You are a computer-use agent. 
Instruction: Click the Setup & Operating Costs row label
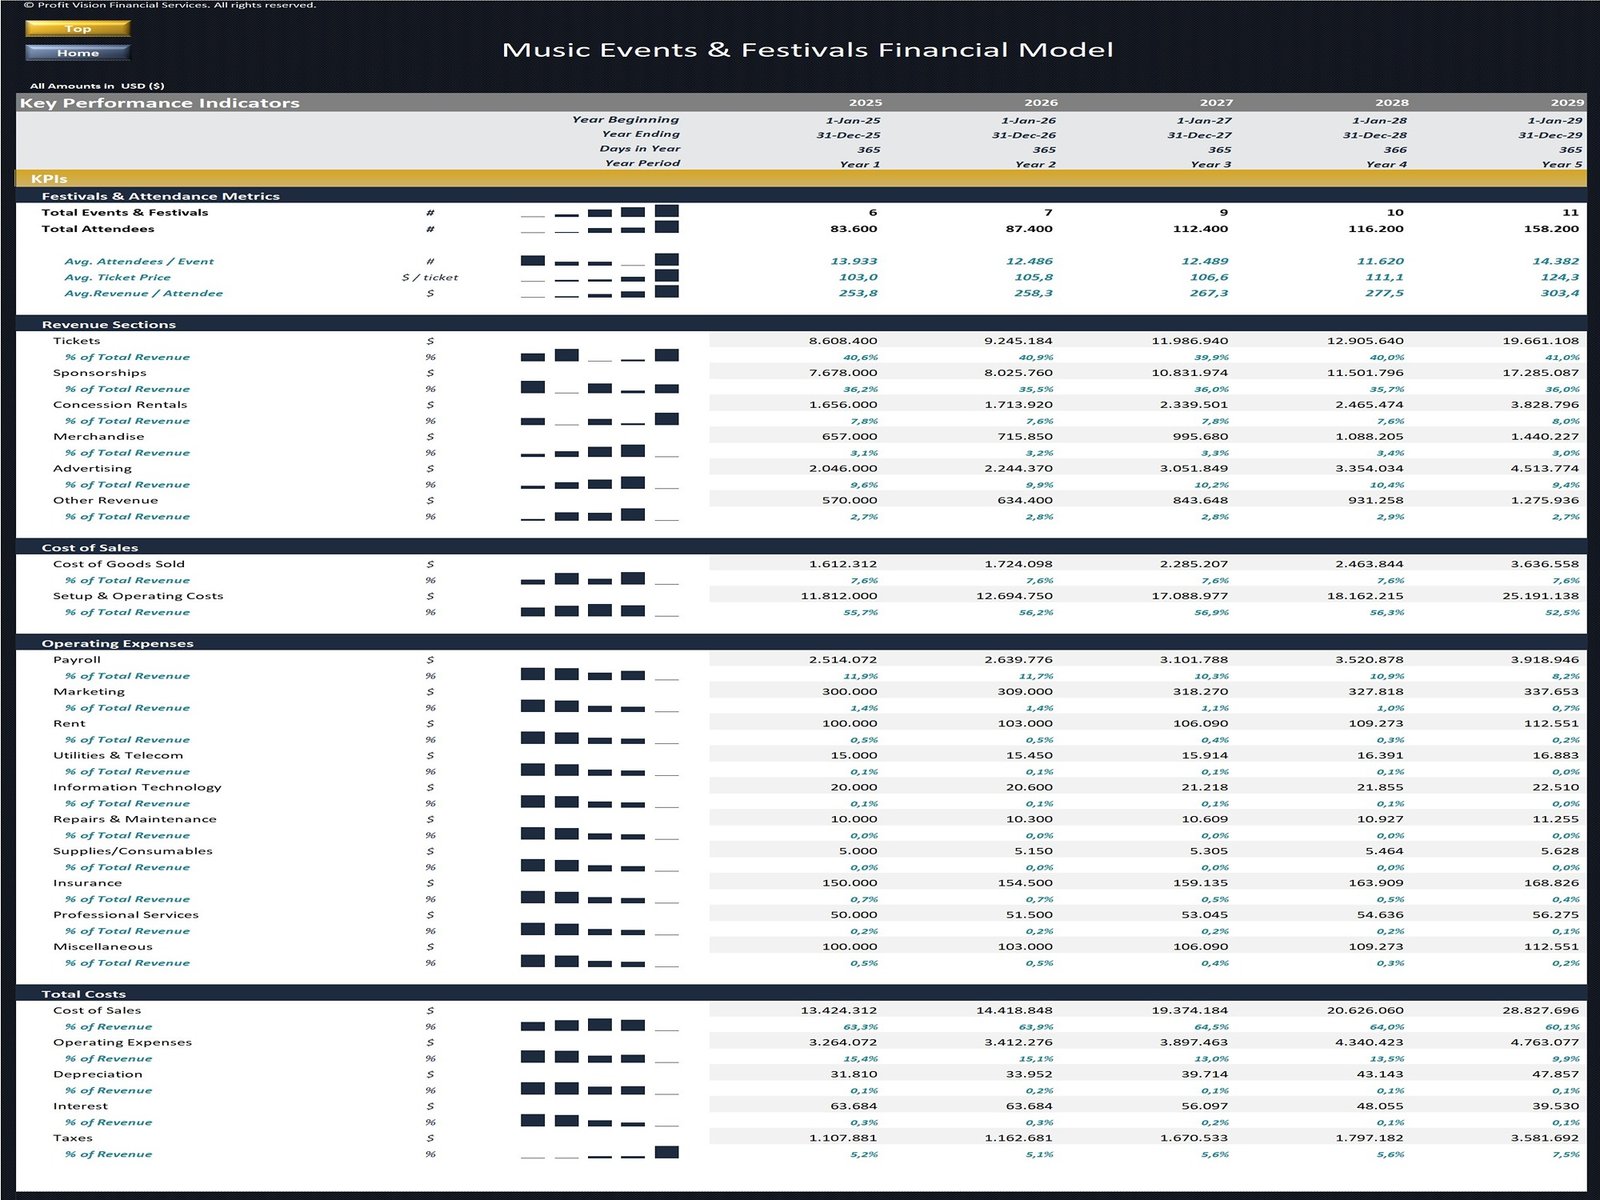point(138,596)
